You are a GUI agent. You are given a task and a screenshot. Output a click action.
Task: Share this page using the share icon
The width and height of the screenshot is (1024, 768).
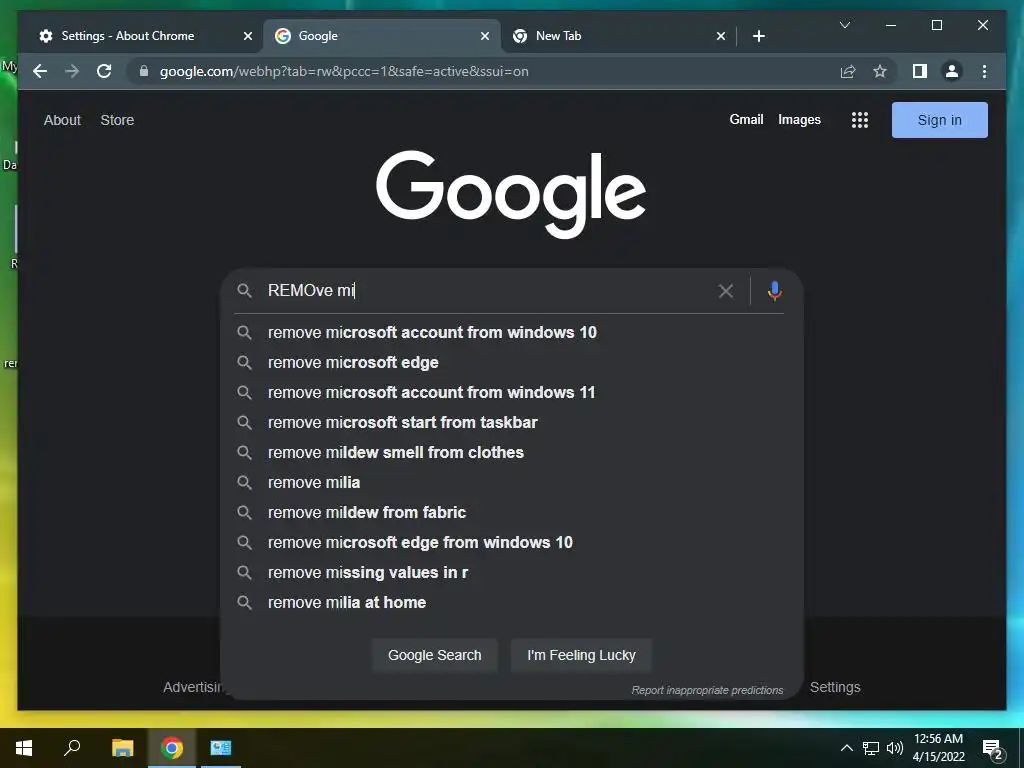pos(848,71)
